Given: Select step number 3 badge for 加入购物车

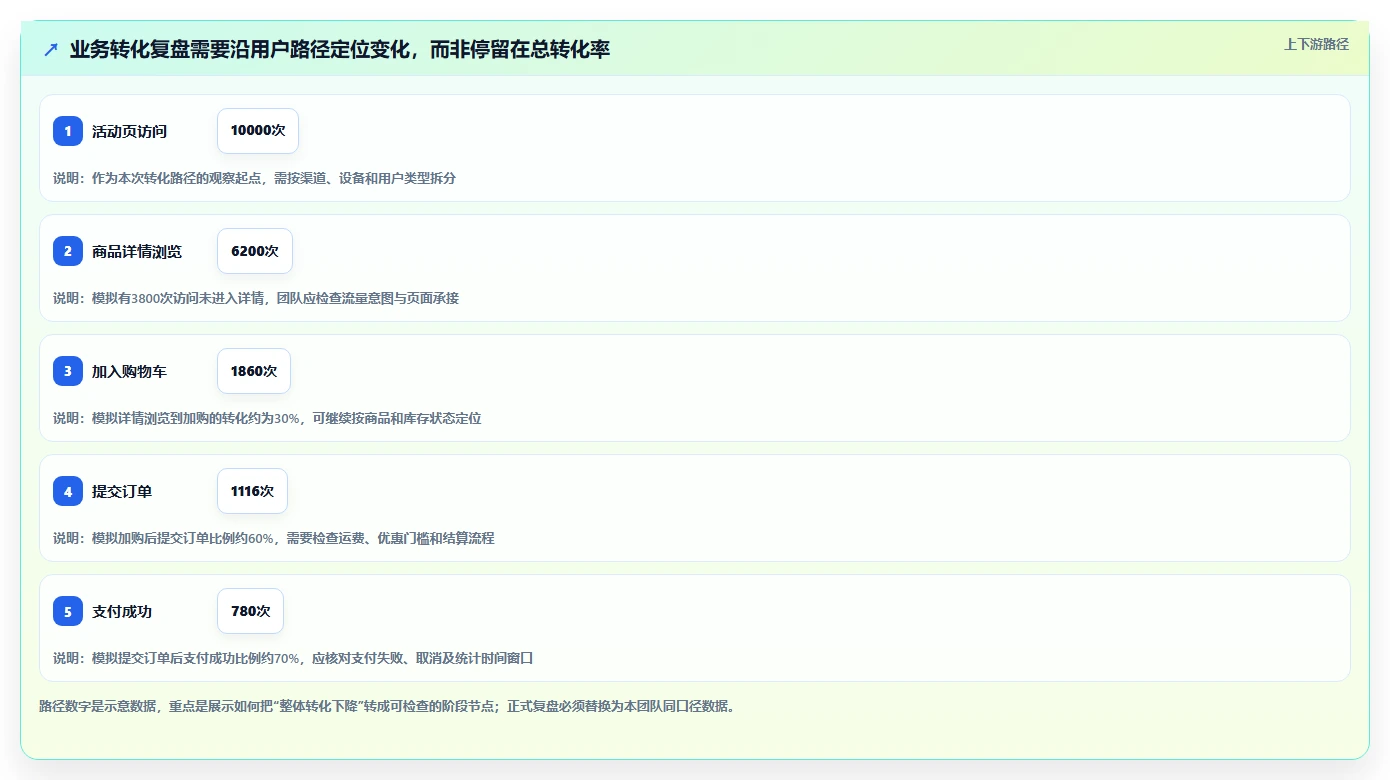Looking at the screenshot, I should pos(68,371).
